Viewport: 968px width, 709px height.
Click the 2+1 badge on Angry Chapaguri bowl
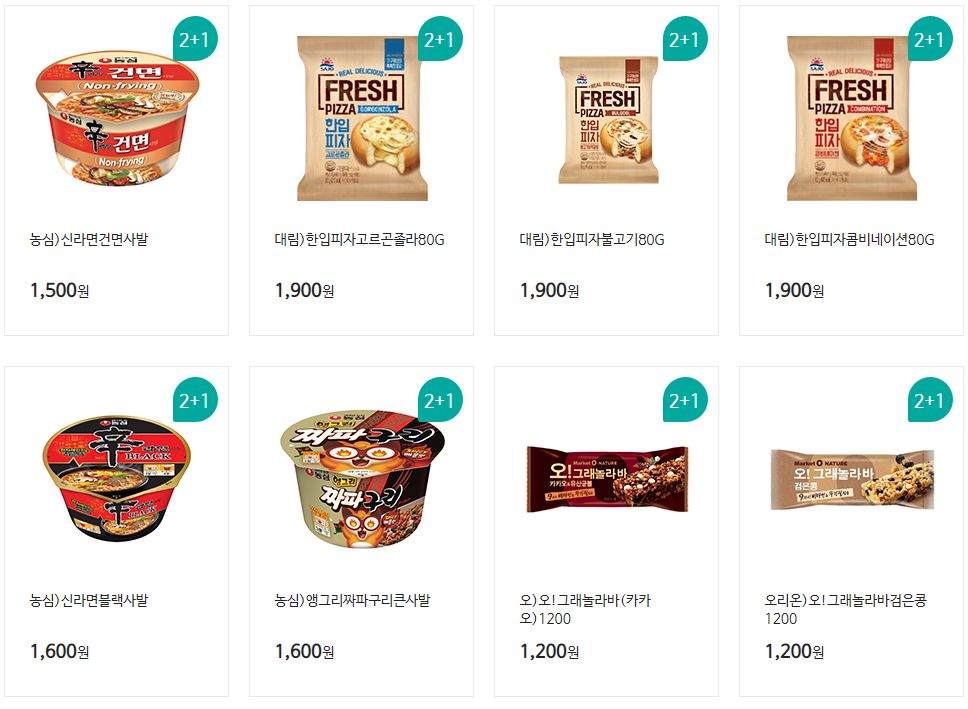point(439,400)
